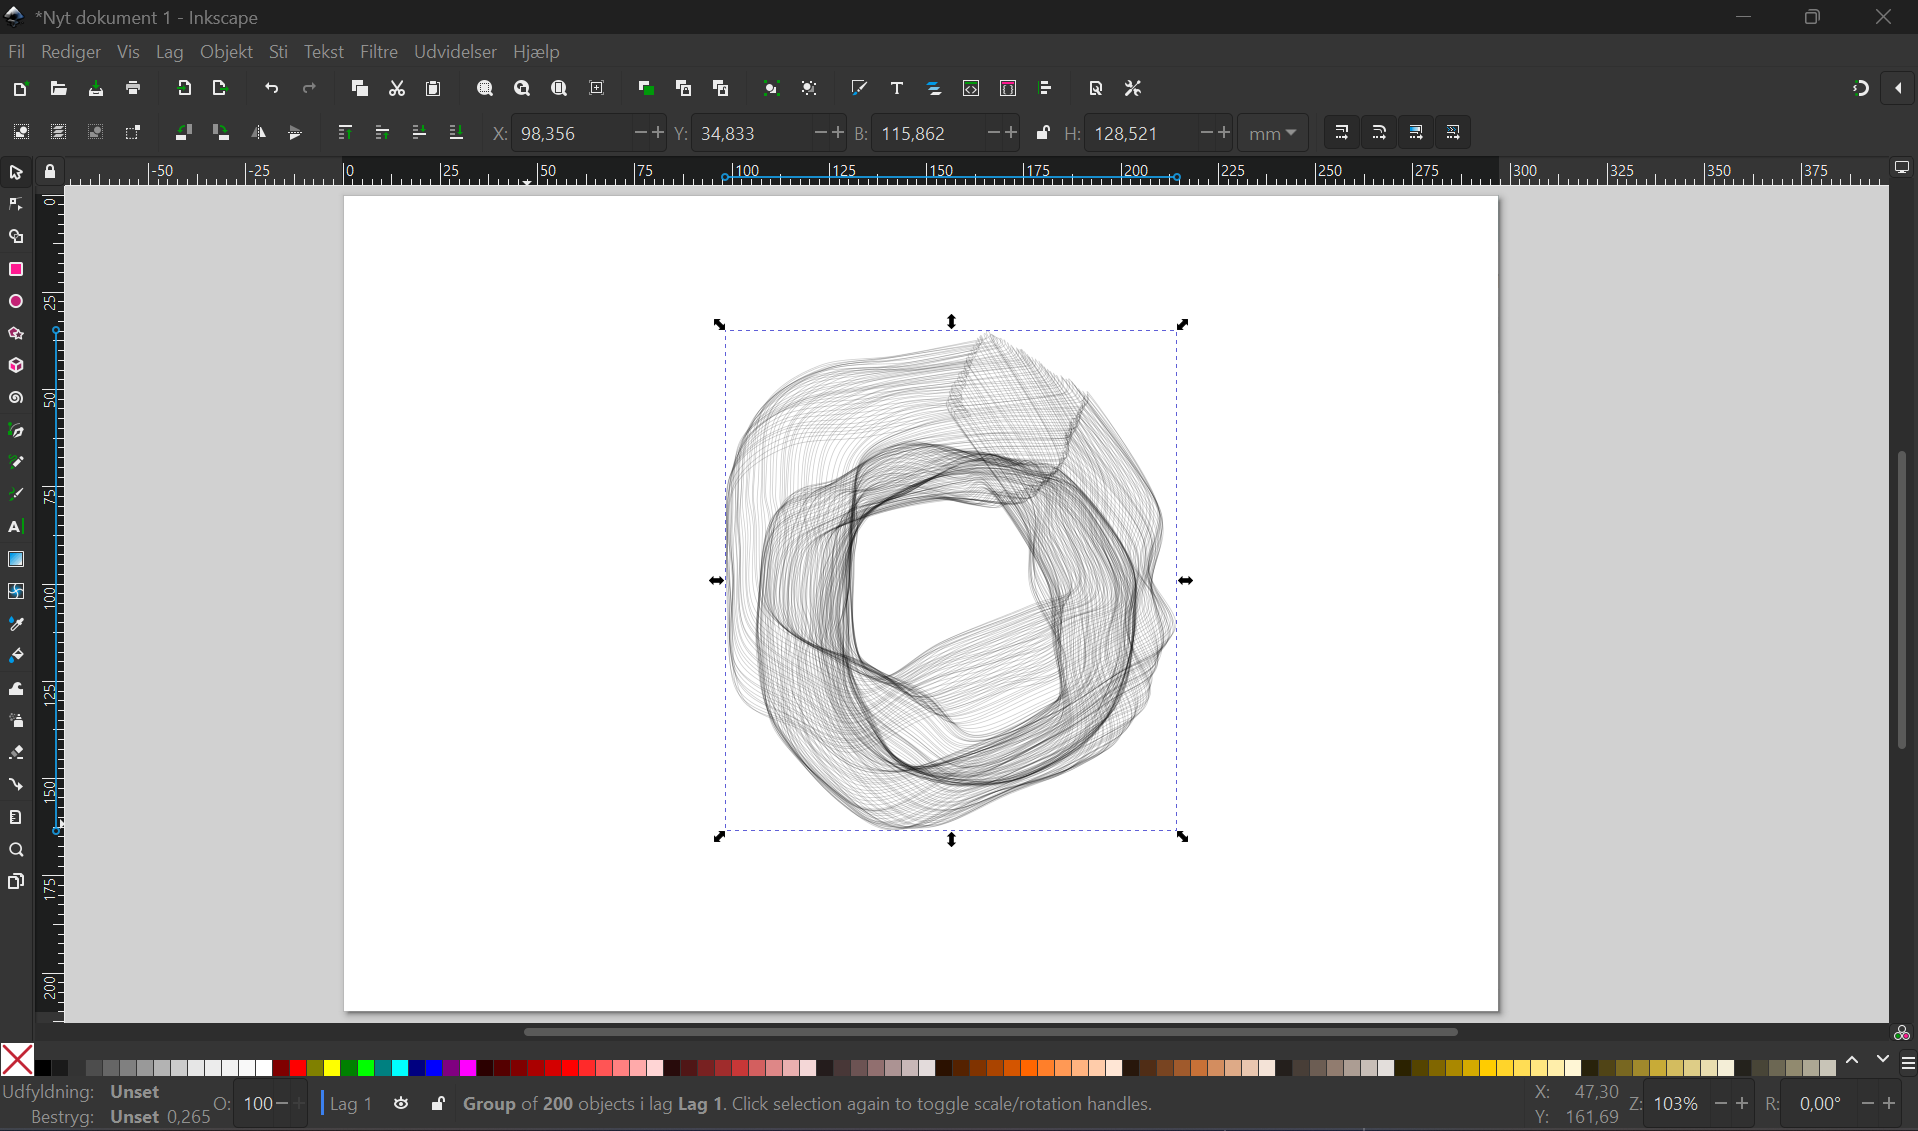This screenshot has width=1918, height=1131.
Task: Open the XML editor
Action: tap(972, 88)
